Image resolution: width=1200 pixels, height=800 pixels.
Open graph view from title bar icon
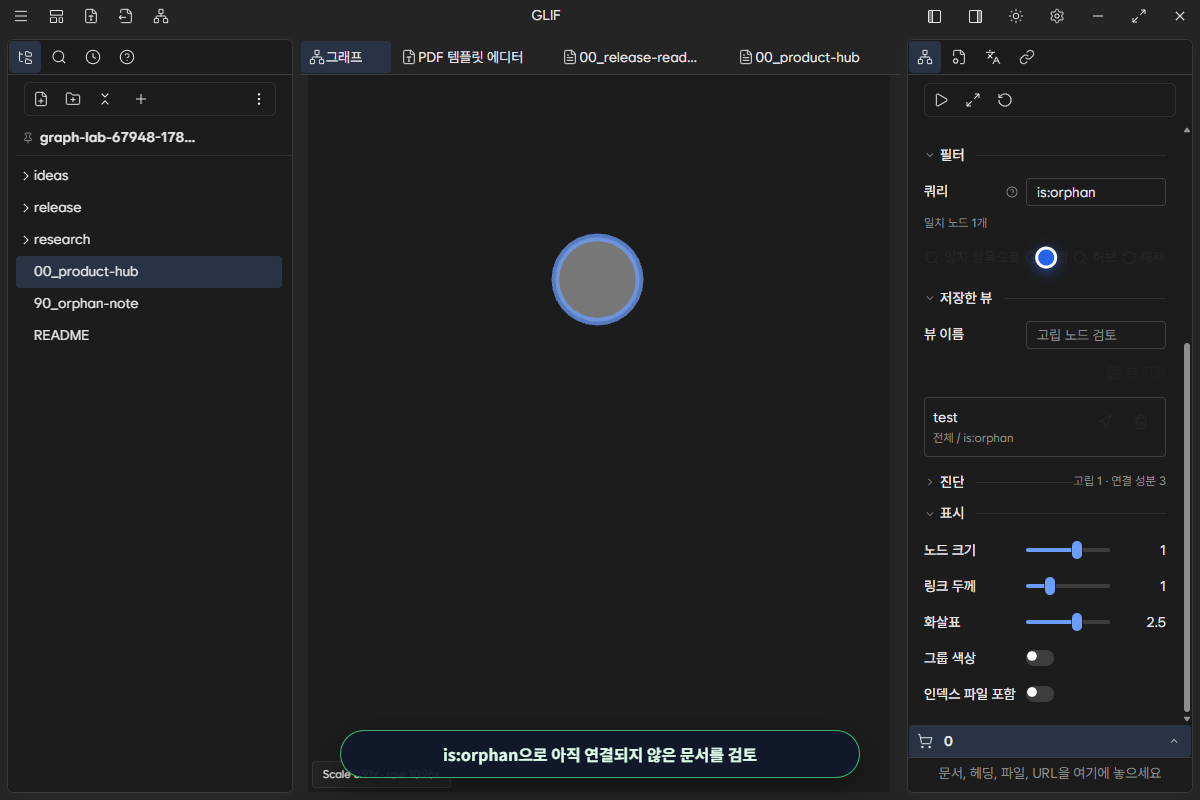pyautogui.click(x=161, y=16)
